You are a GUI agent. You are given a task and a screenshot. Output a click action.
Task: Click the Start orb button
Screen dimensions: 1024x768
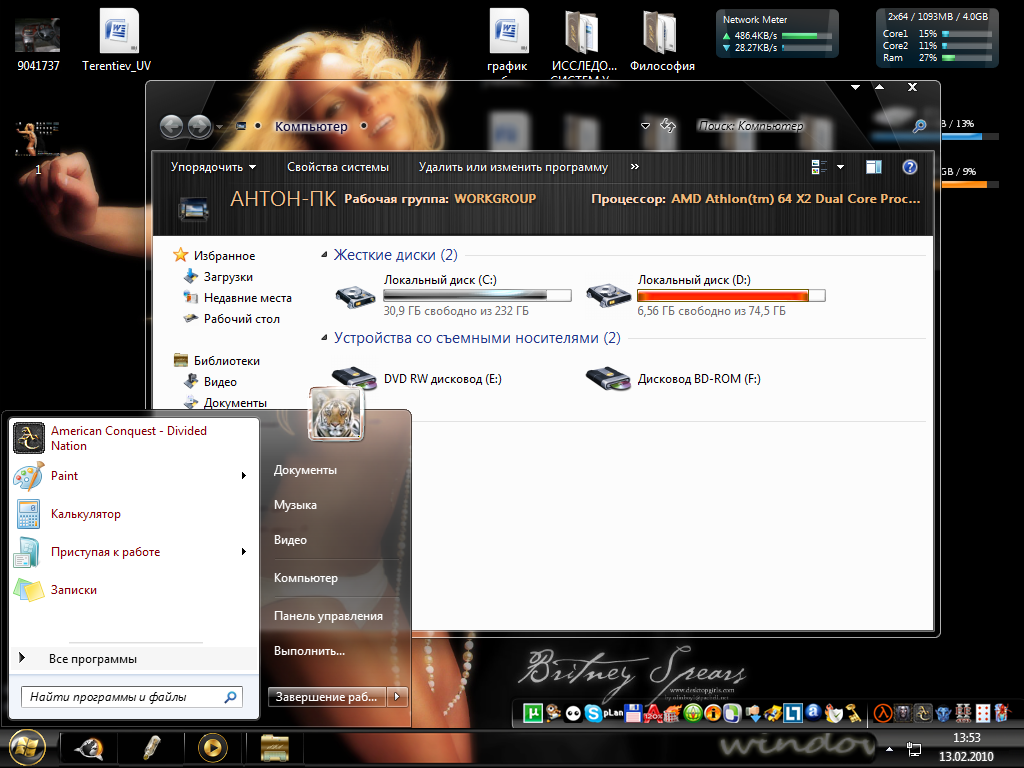(x=27, y=747)
